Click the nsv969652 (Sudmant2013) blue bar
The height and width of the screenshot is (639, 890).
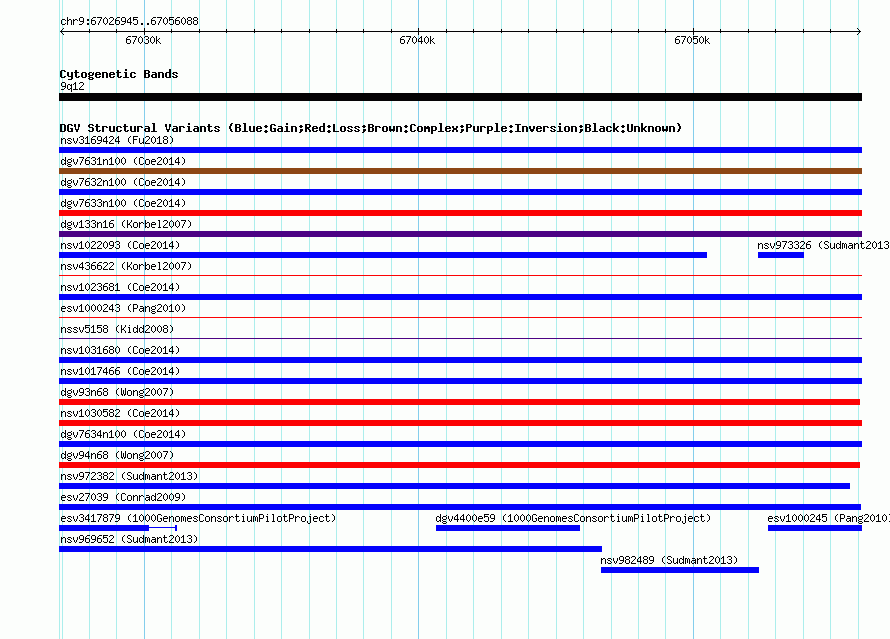(x=330, y=549)
